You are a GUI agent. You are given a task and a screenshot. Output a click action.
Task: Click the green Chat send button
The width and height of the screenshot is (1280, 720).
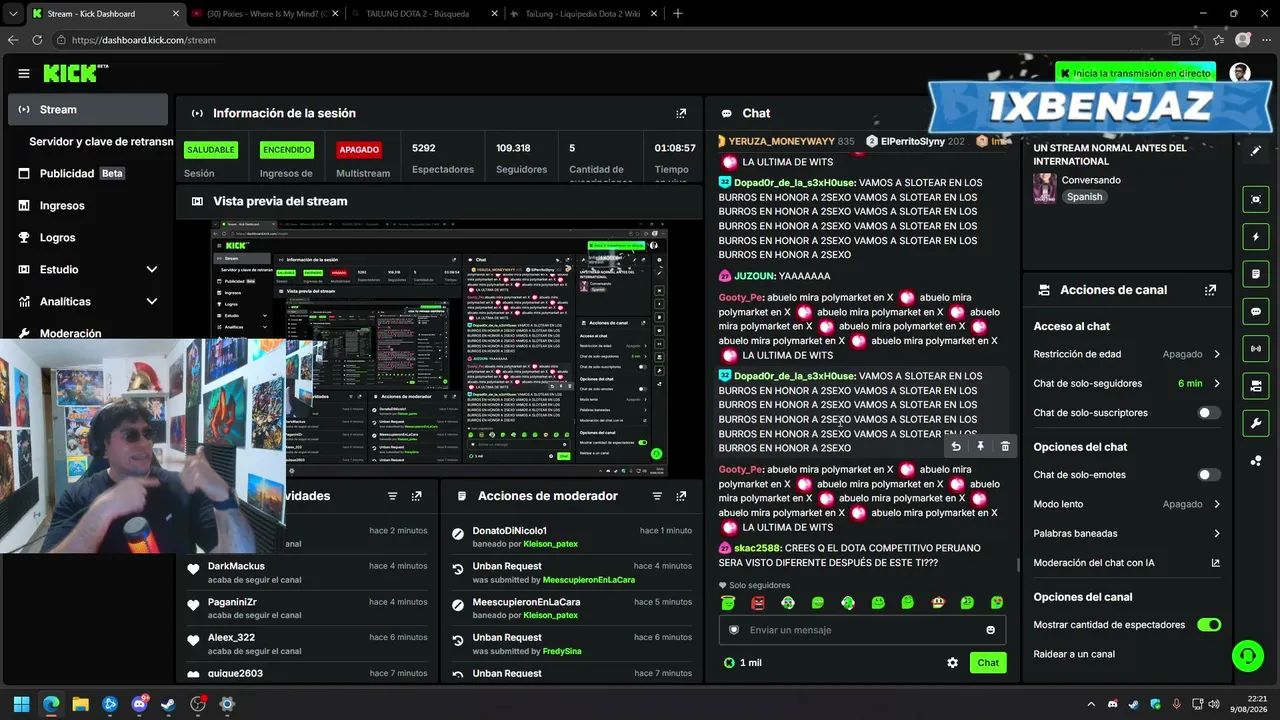(988, 663)
